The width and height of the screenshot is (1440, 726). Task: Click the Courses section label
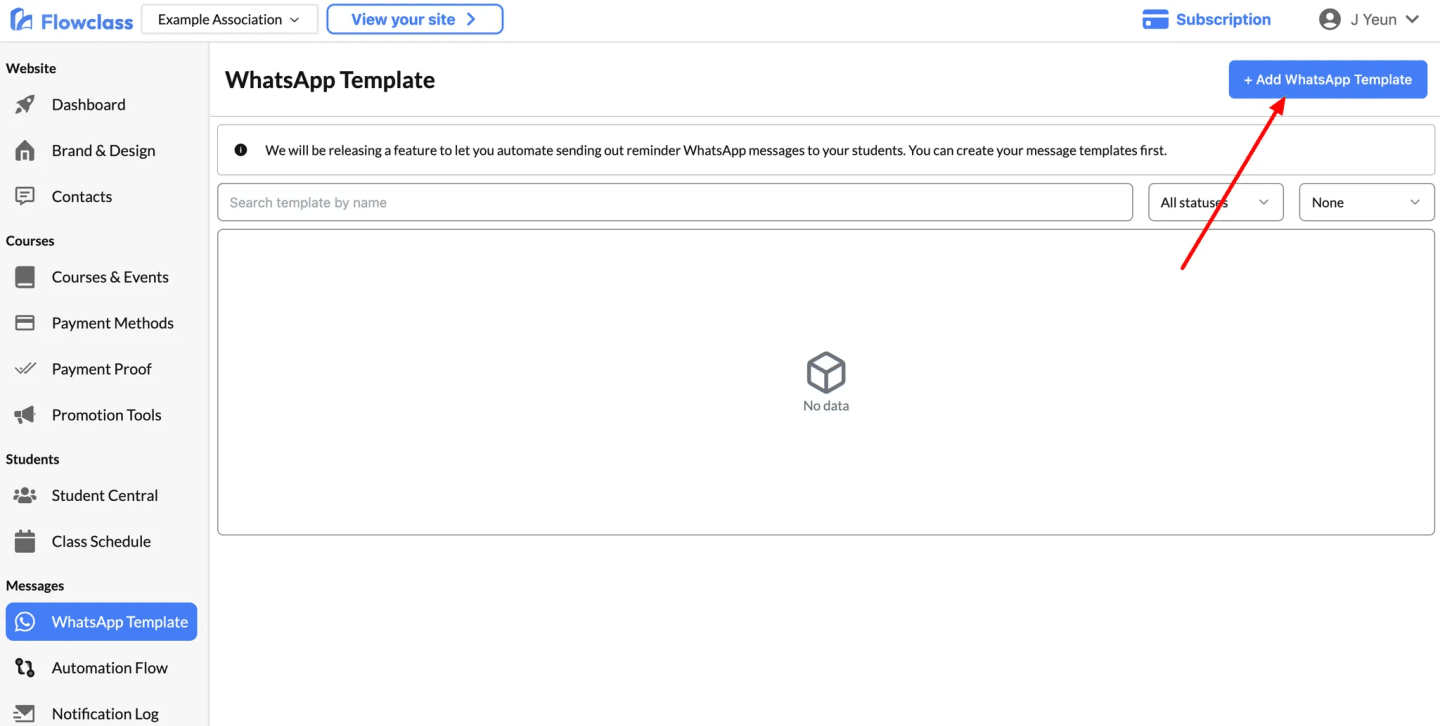30,241
